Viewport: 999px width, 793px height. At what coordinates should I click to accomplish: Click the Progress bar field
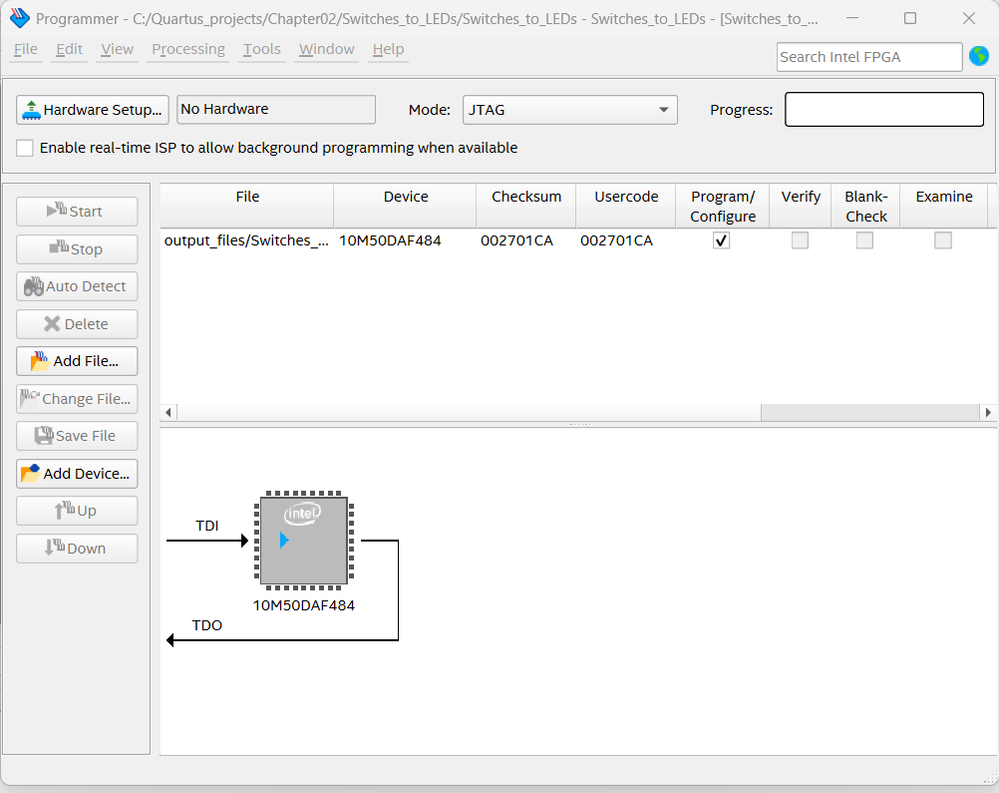(884, 110)
